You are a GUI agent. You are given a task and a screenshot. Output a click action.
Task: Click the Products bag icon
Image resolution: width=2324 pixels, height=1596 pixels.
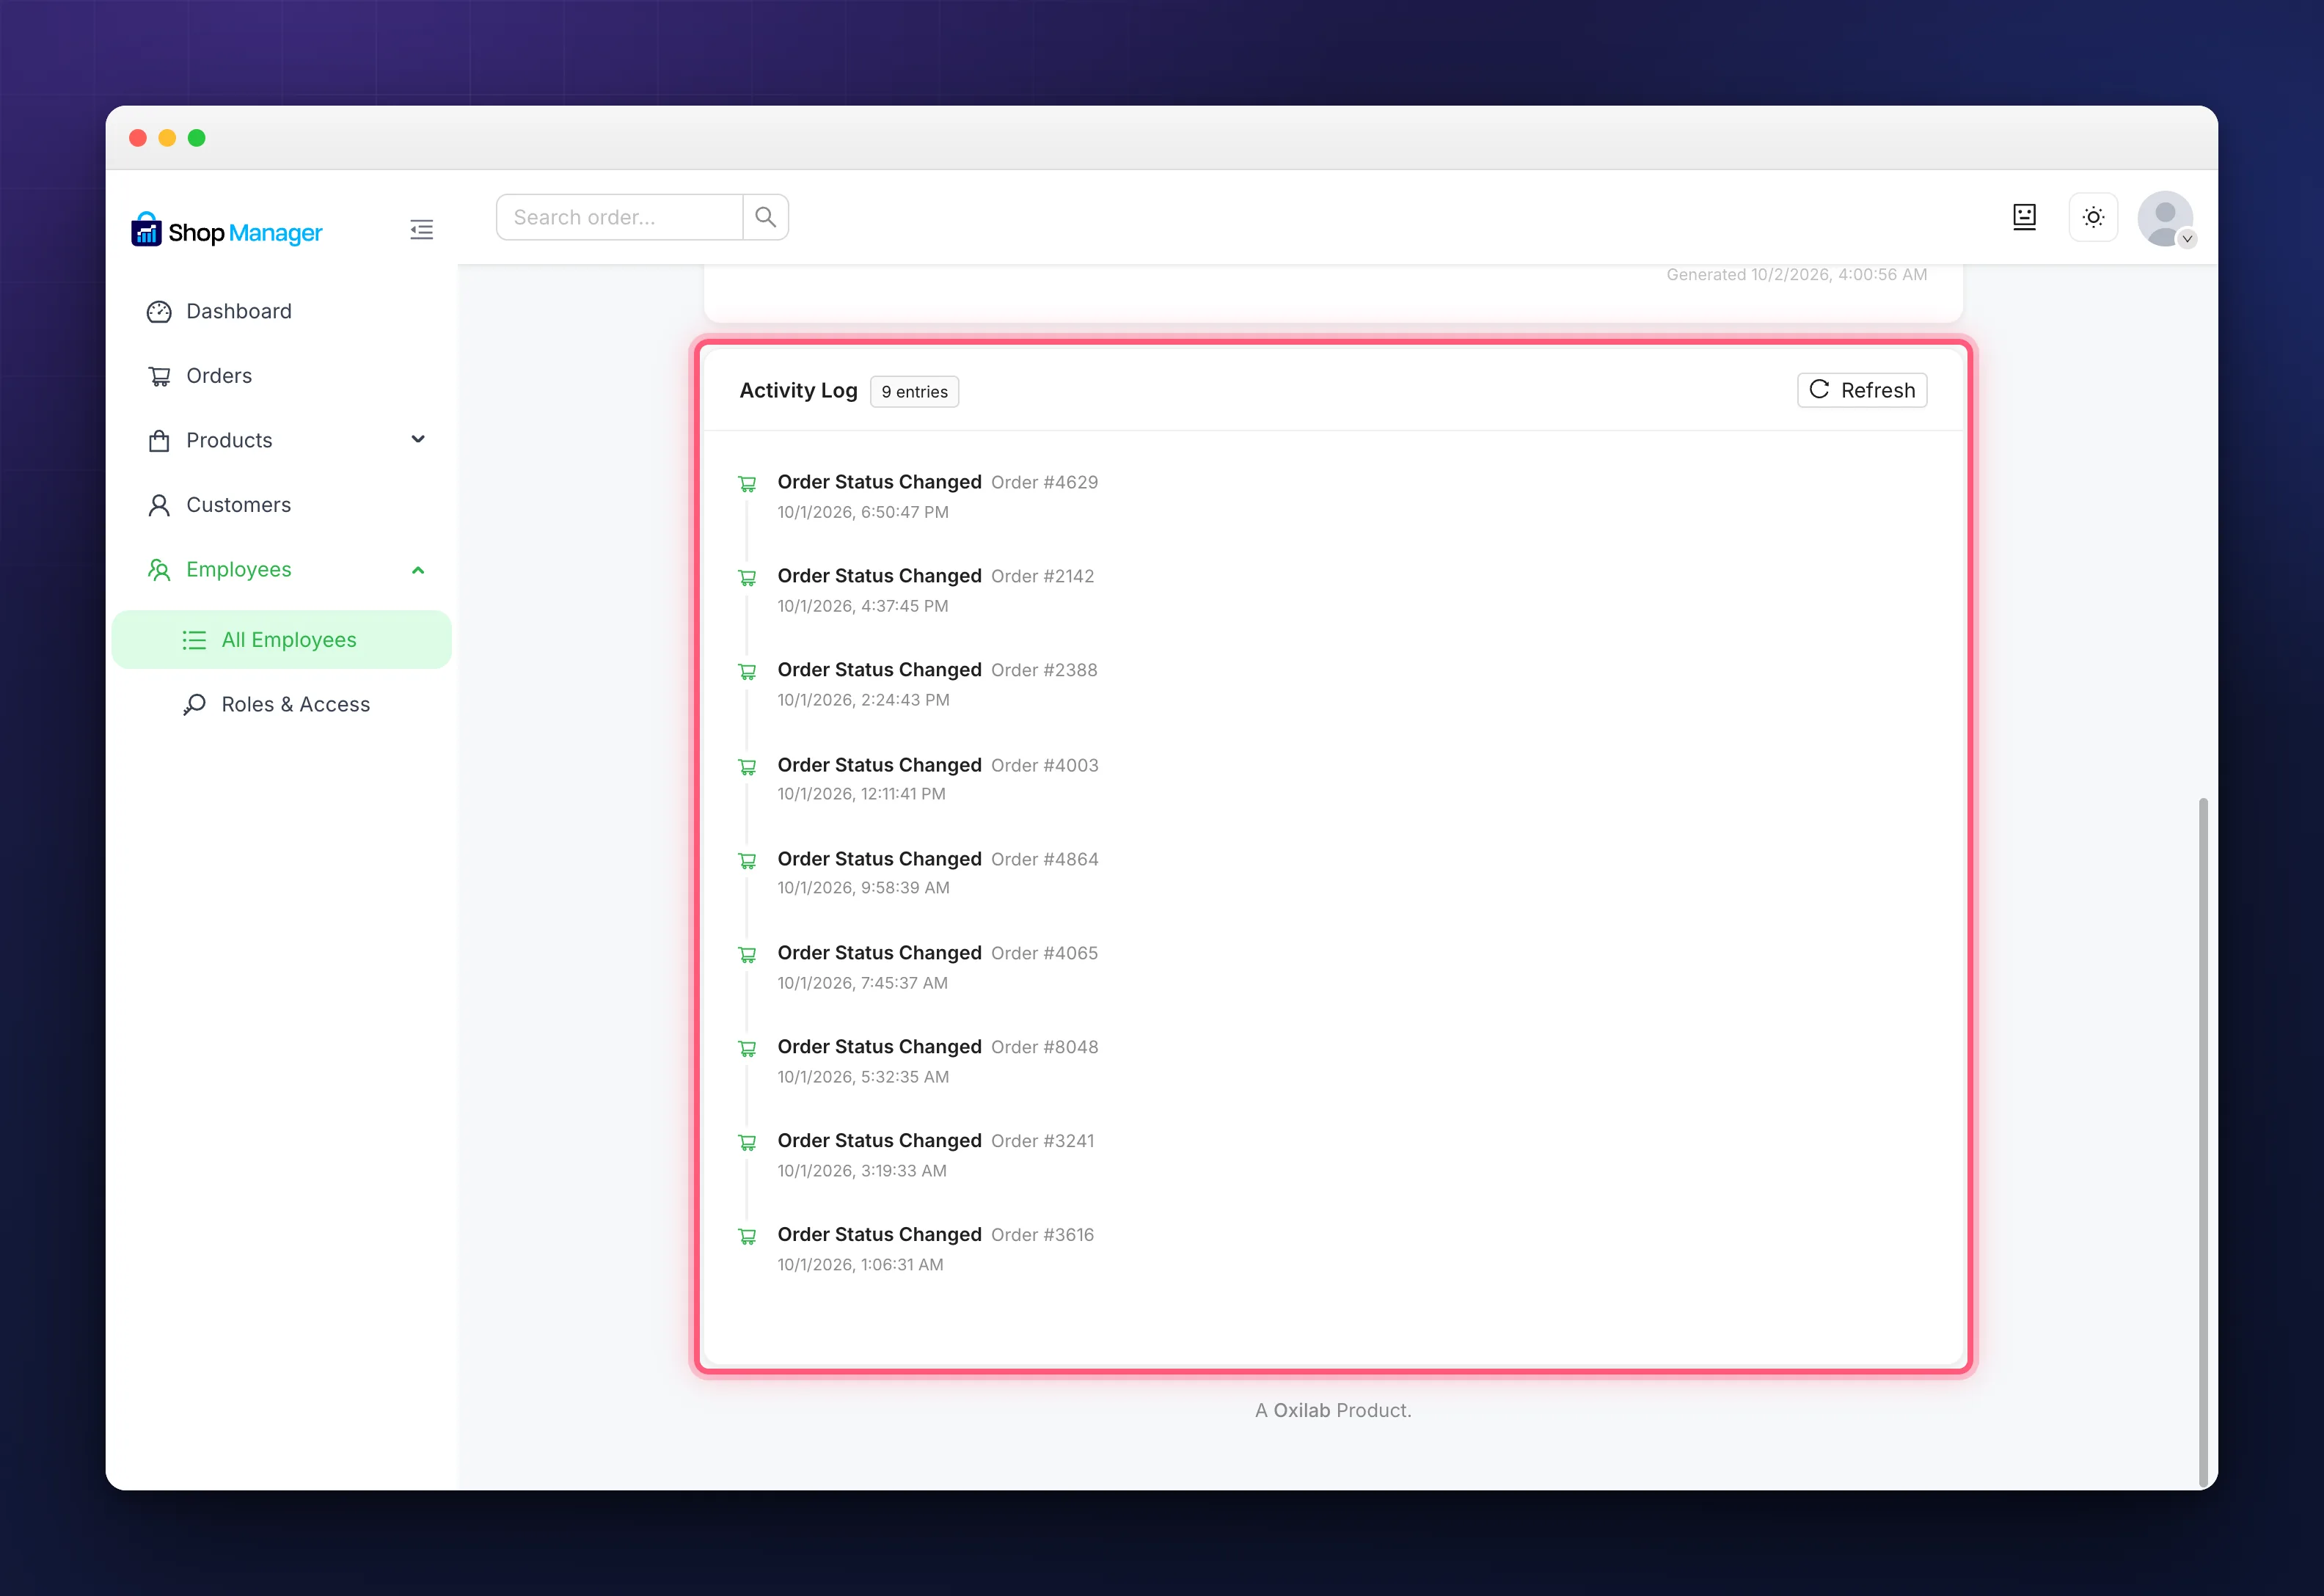point(159,441)
